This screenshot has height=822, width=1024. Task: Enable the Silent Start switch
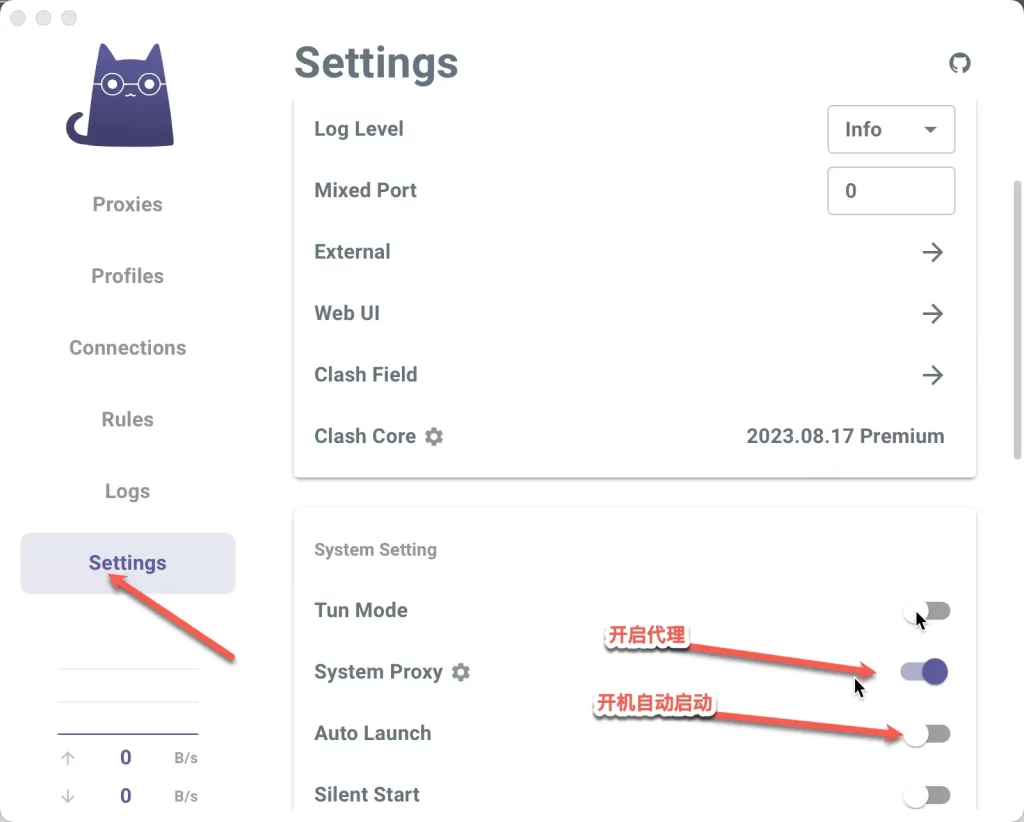[x=926, y=795]
